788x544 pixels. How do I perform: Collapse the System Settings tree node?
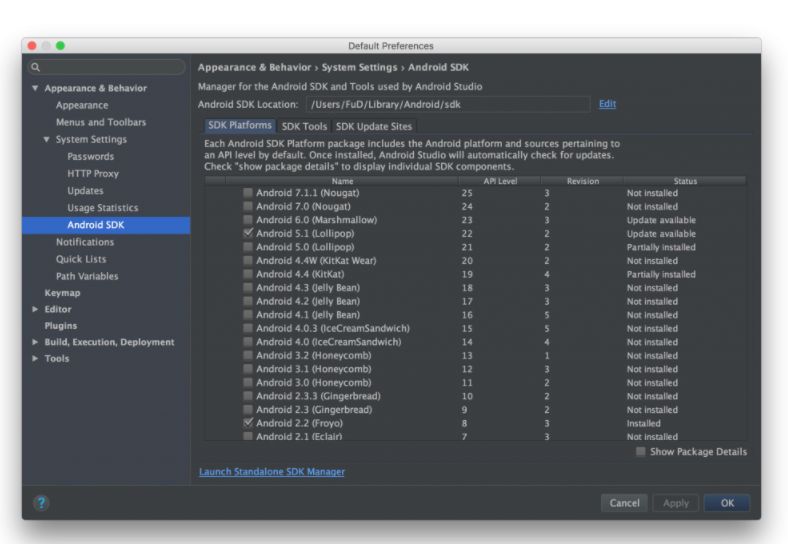[46, 139]
